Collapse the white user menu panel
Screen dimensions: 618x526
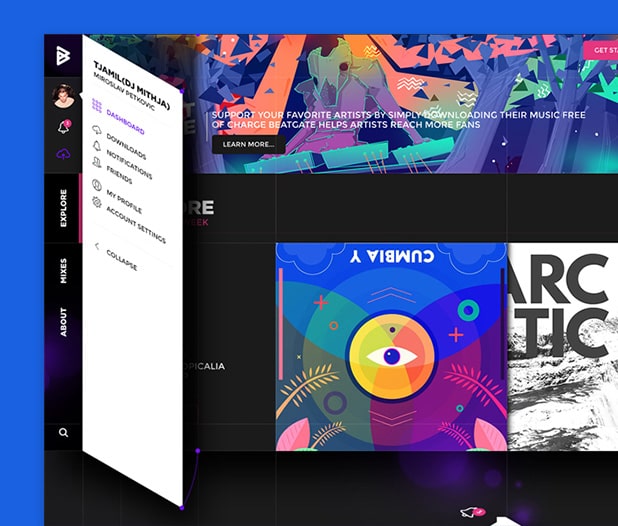click(x=122, y=260)
